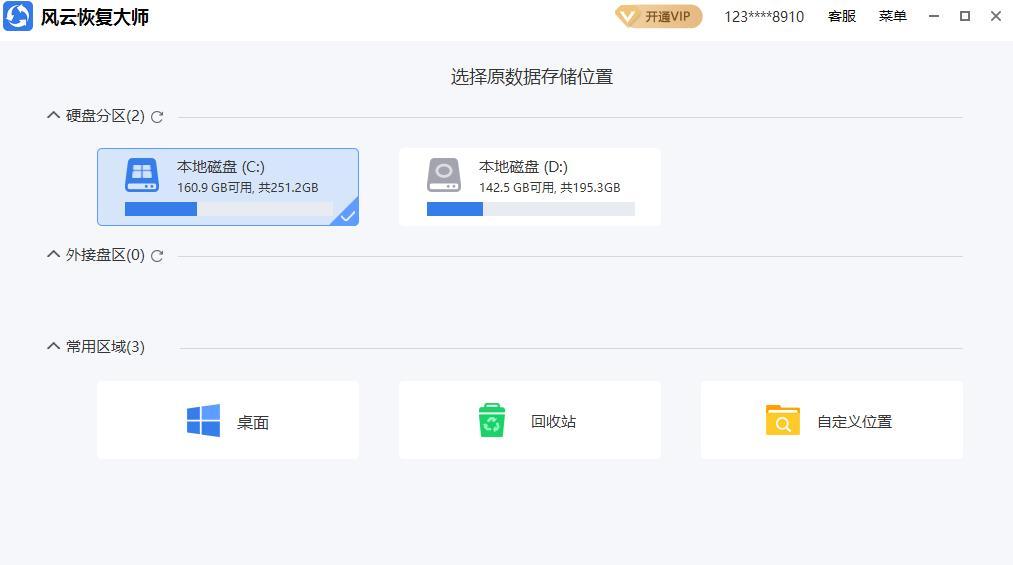Choose the 回收站 location label
This screenshot has height=565, width=1013.
554,422
